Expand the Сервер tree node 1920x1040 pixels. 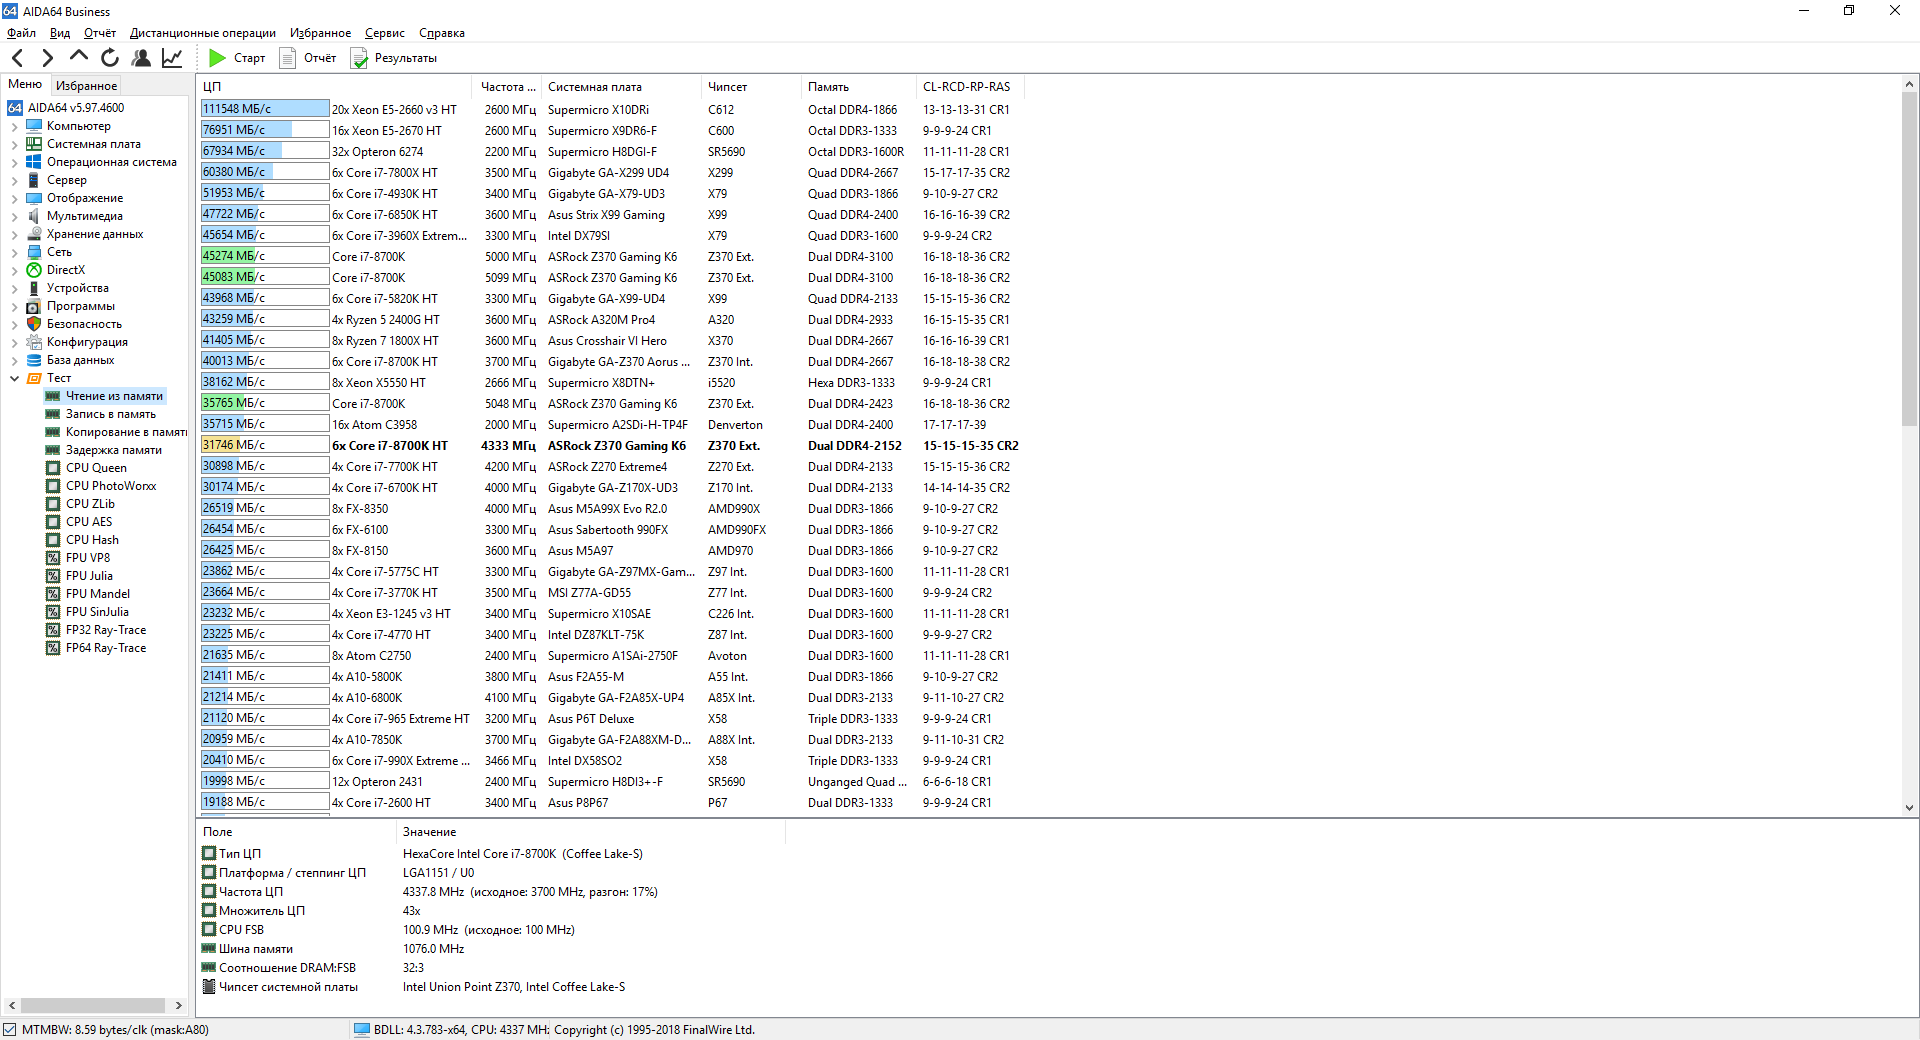(x=14, y=181)
